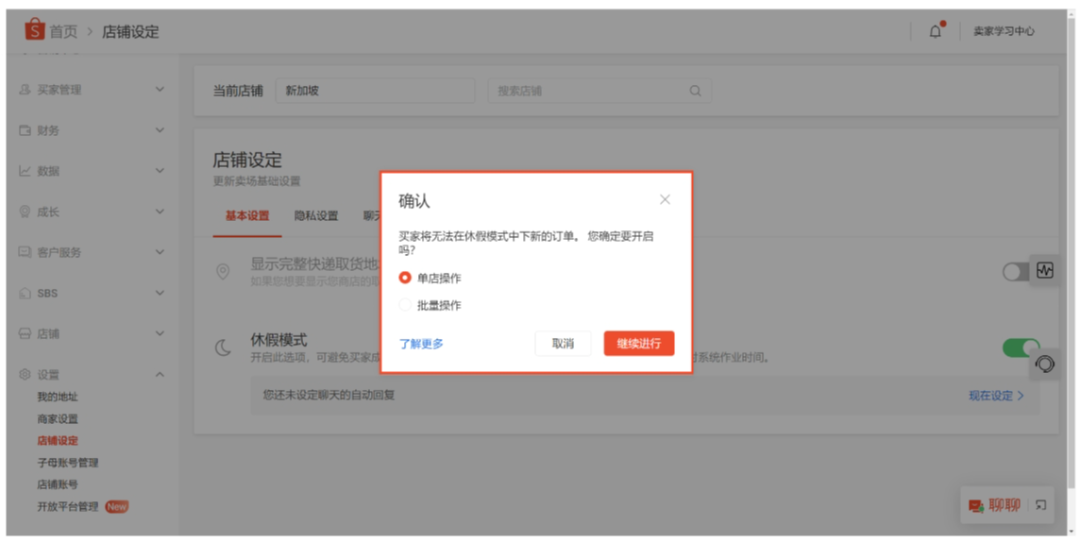This screenshot has height=542, width=1080.
Task: Toggle the 显示完整快递取货地址 switch
Action: [1017, 271]
